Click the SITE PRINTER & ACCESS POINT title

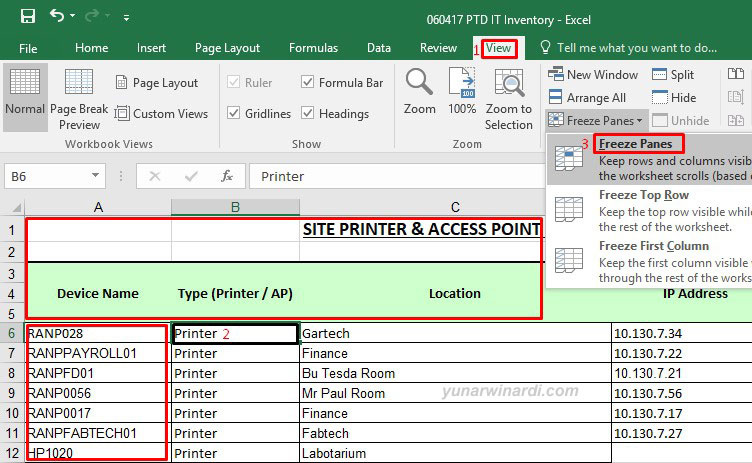422,229
